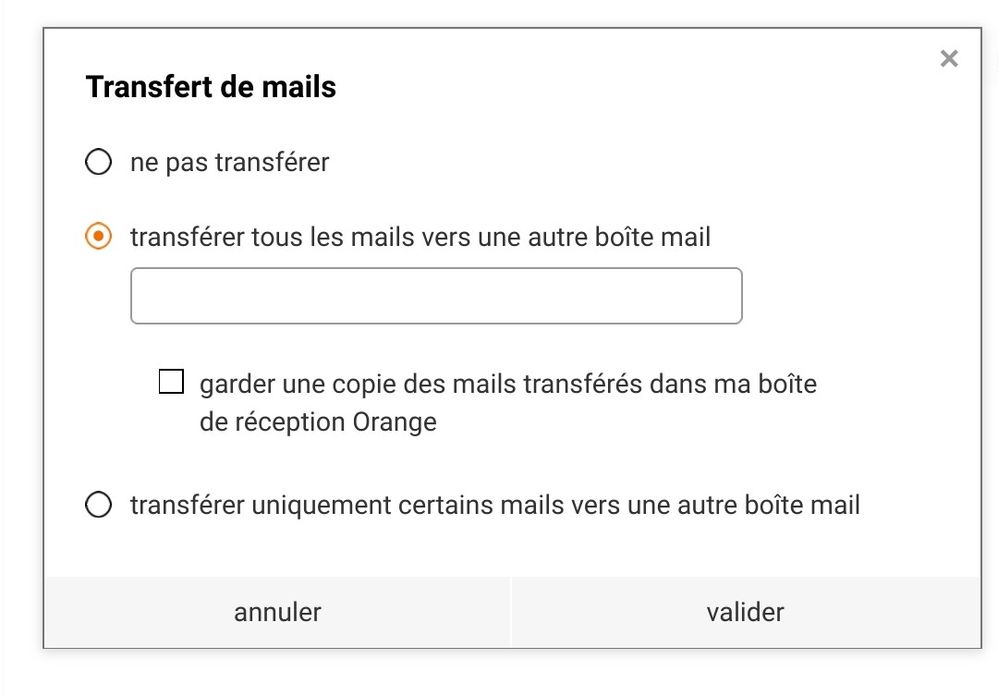The width and height of the screenshot is (998, 697).
Task: Activate the disable forwarding radio button
Action: (x=98, y=161)
